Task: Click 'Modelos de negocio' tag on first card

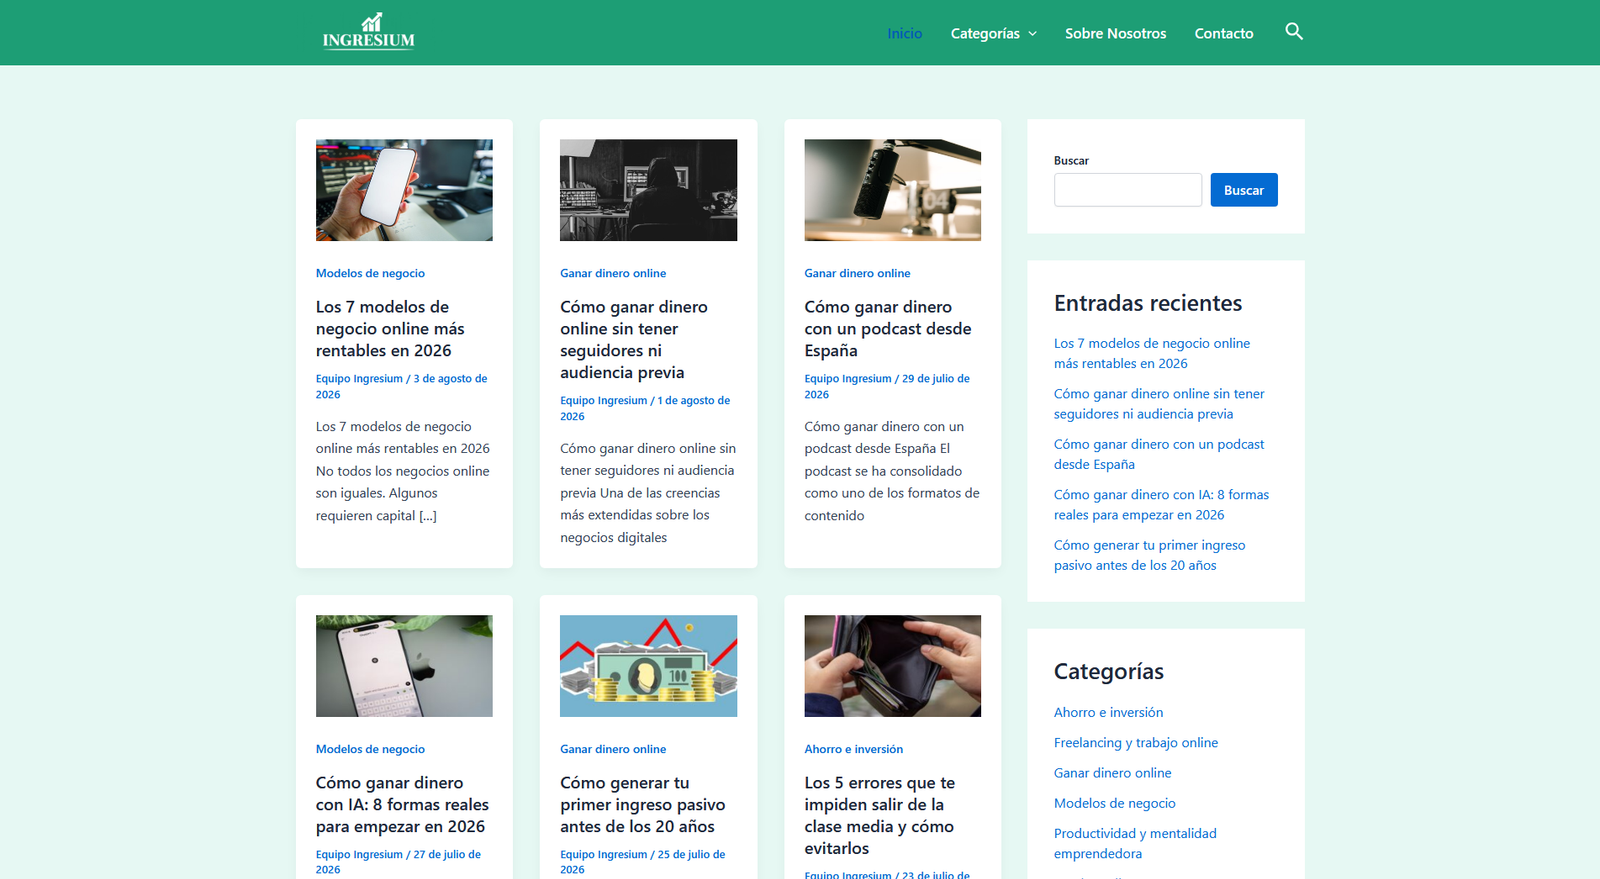Action: [370, 273]
